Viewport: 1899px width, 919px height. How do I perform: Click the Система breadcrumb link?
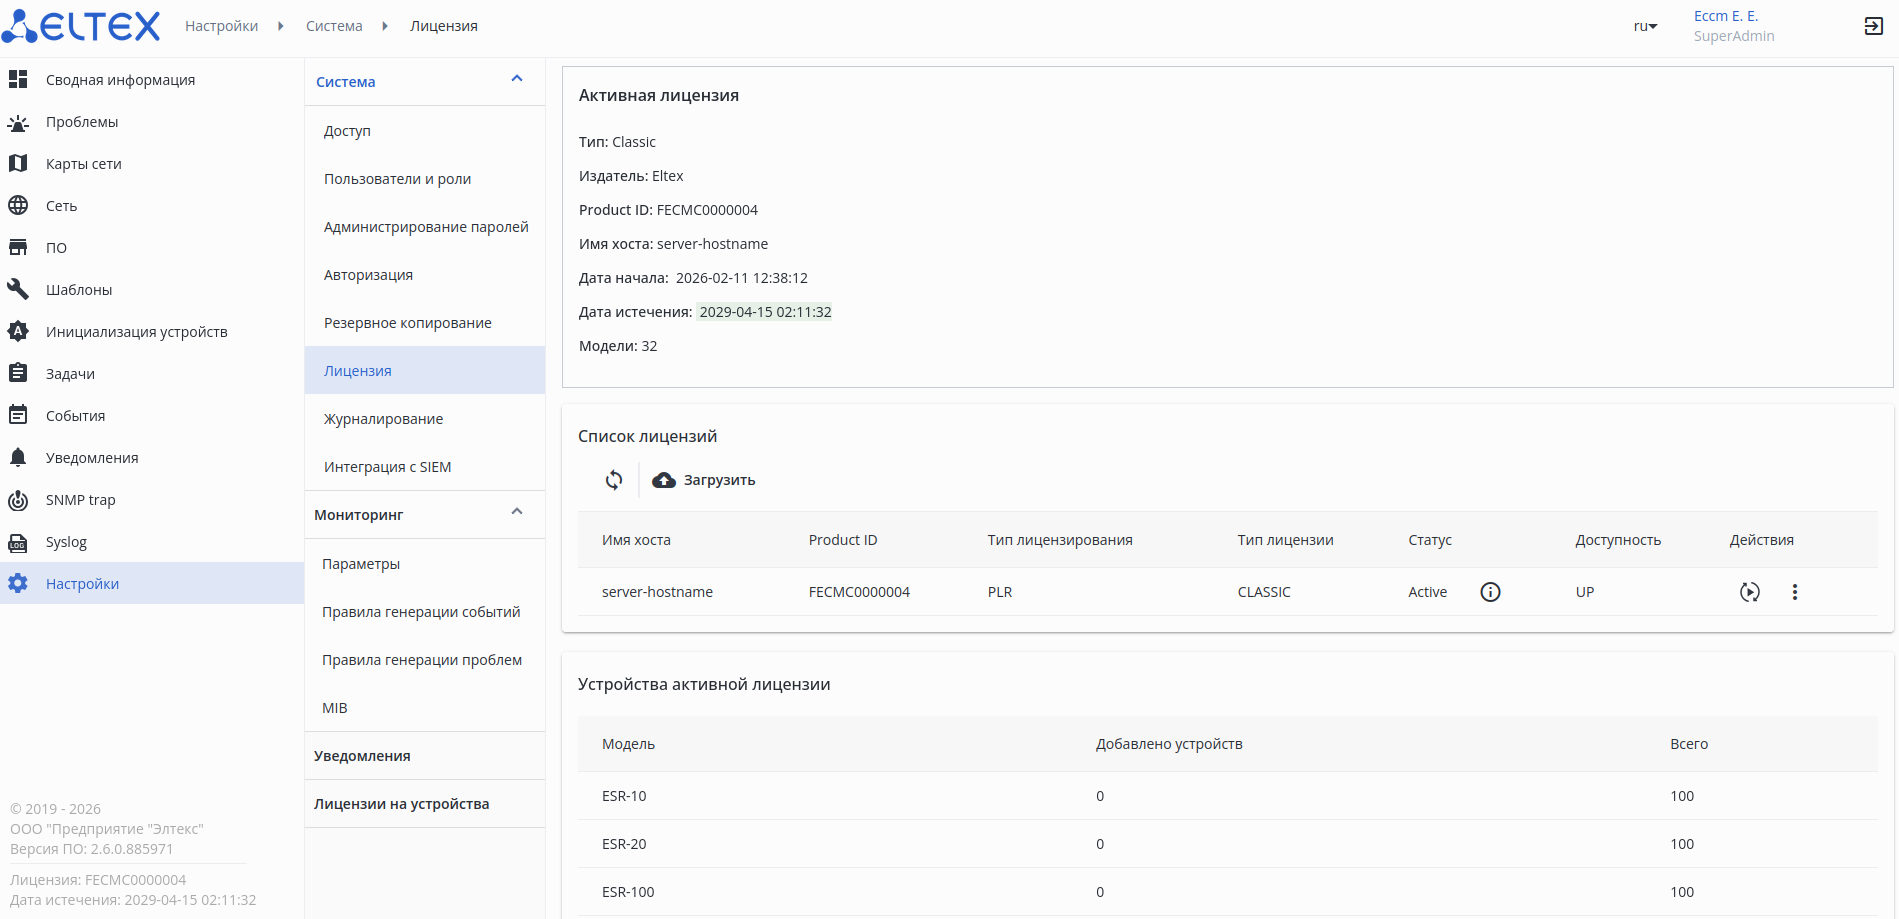point(334,26)
